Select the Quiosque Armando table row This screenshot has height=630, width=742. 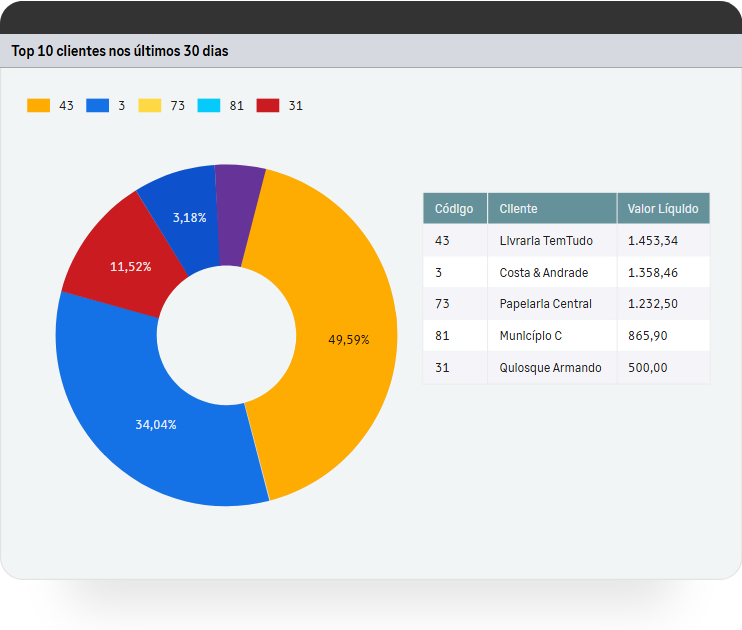pos(550,368)
